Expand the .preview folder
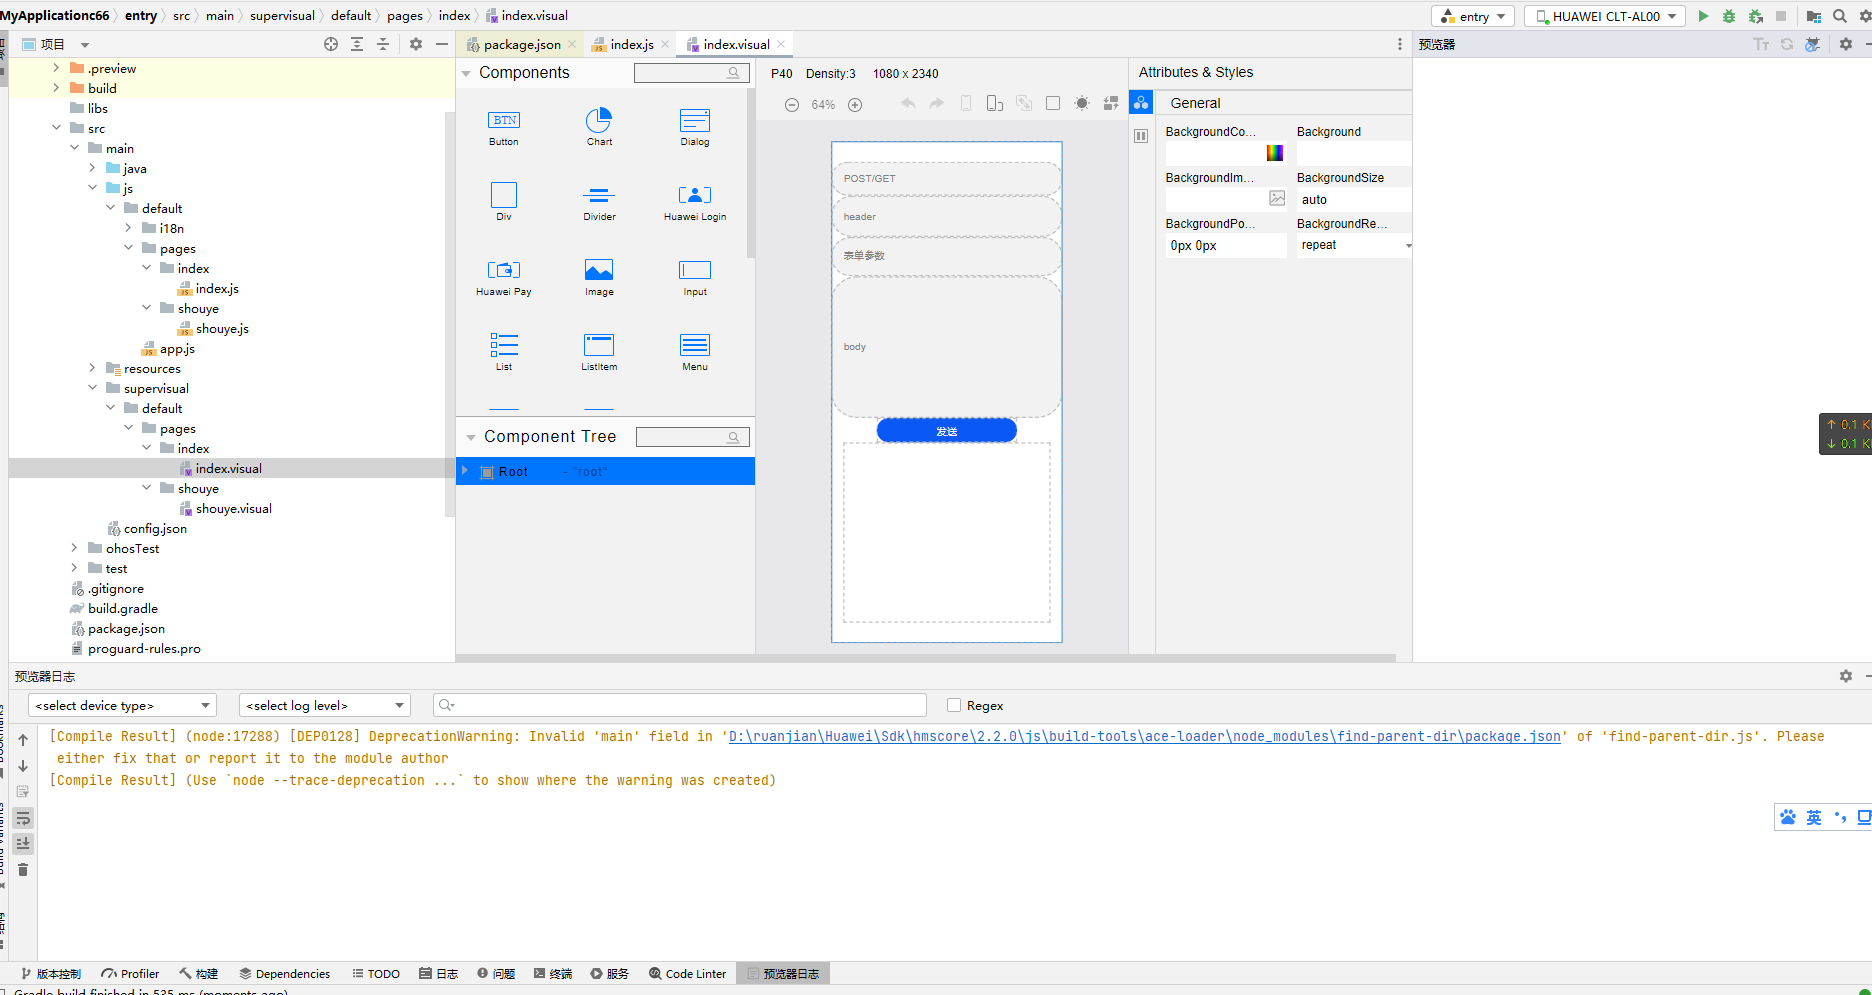Screen dimensions: 1872x995 56,68
